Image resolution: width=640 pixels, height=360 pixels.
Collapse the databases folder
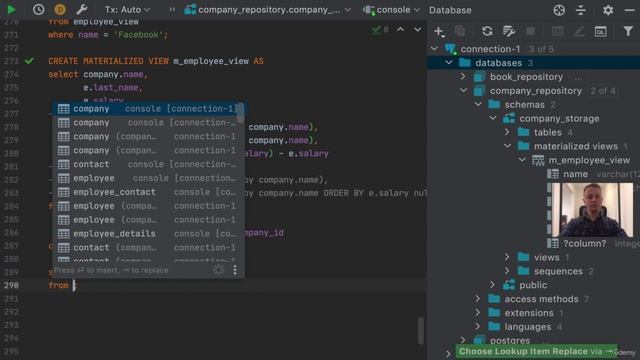click(449, 63)
